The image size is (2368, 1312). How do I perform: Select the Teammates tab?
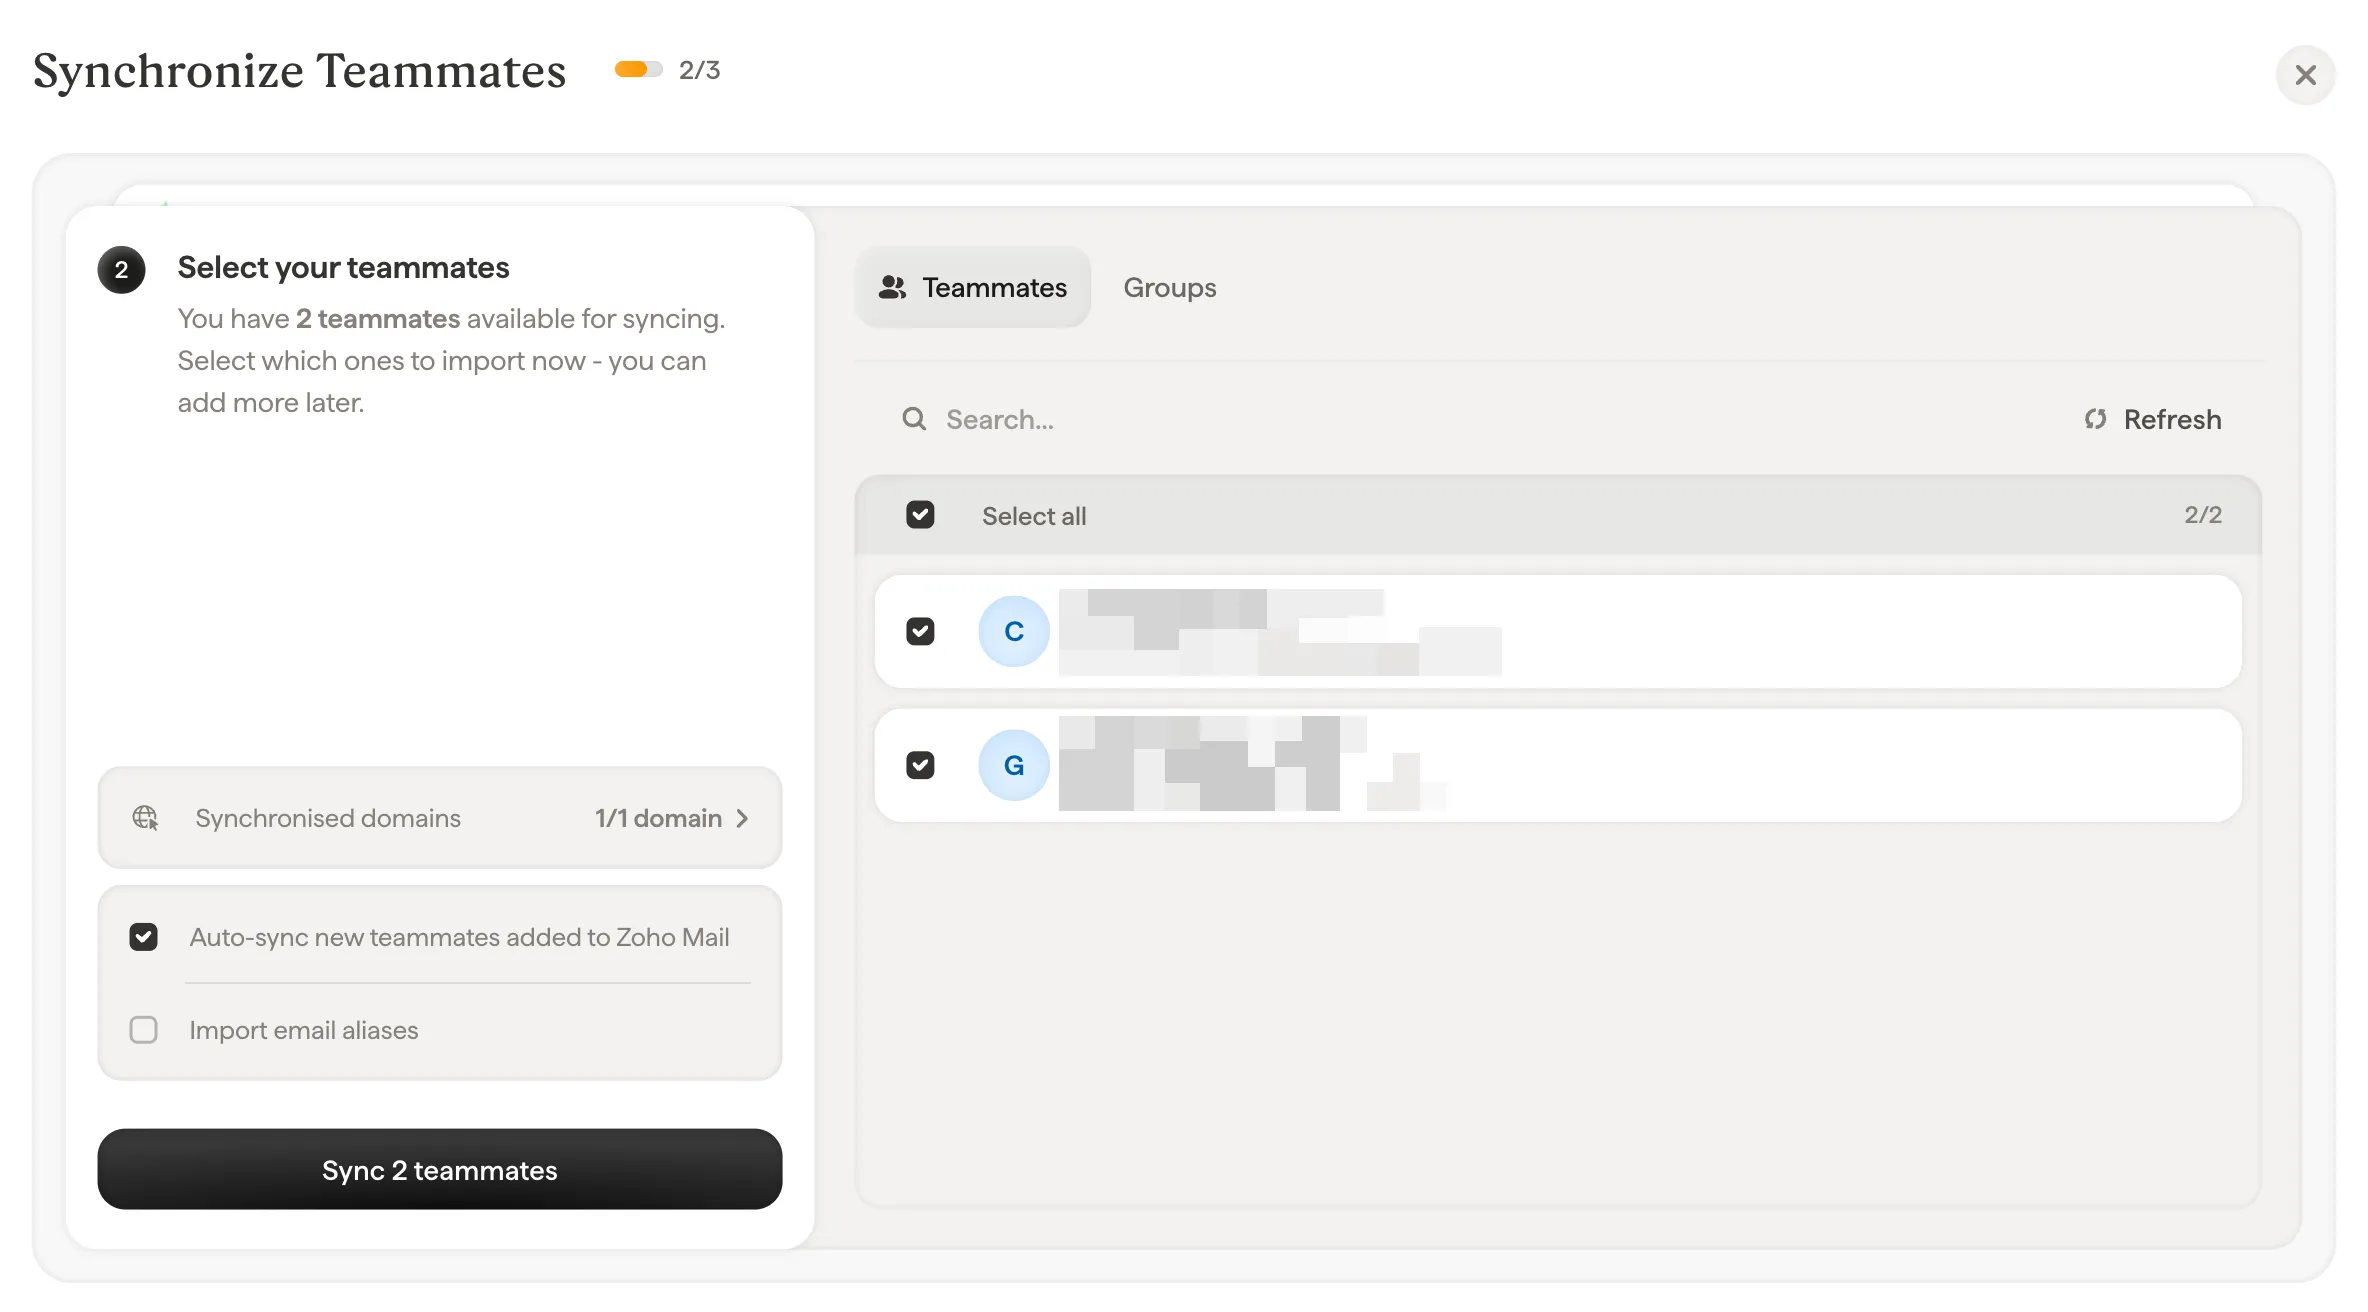pyautogui.click(x=973, y=288)
